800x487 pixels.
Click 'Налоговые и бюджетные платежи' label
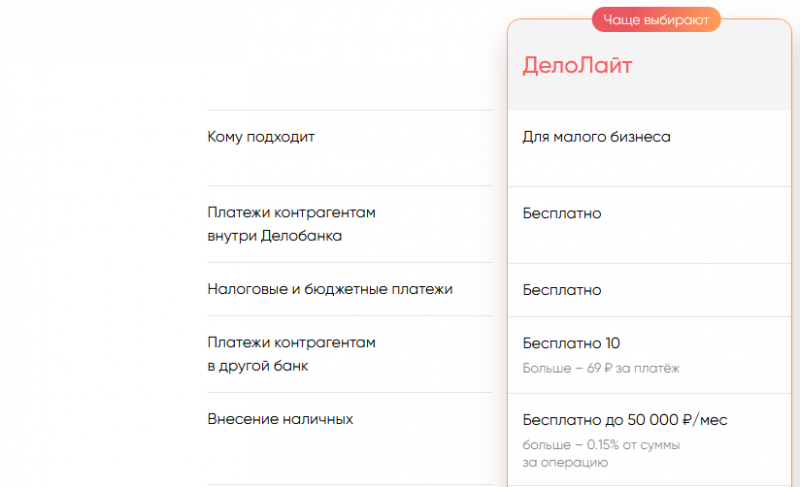330,289
